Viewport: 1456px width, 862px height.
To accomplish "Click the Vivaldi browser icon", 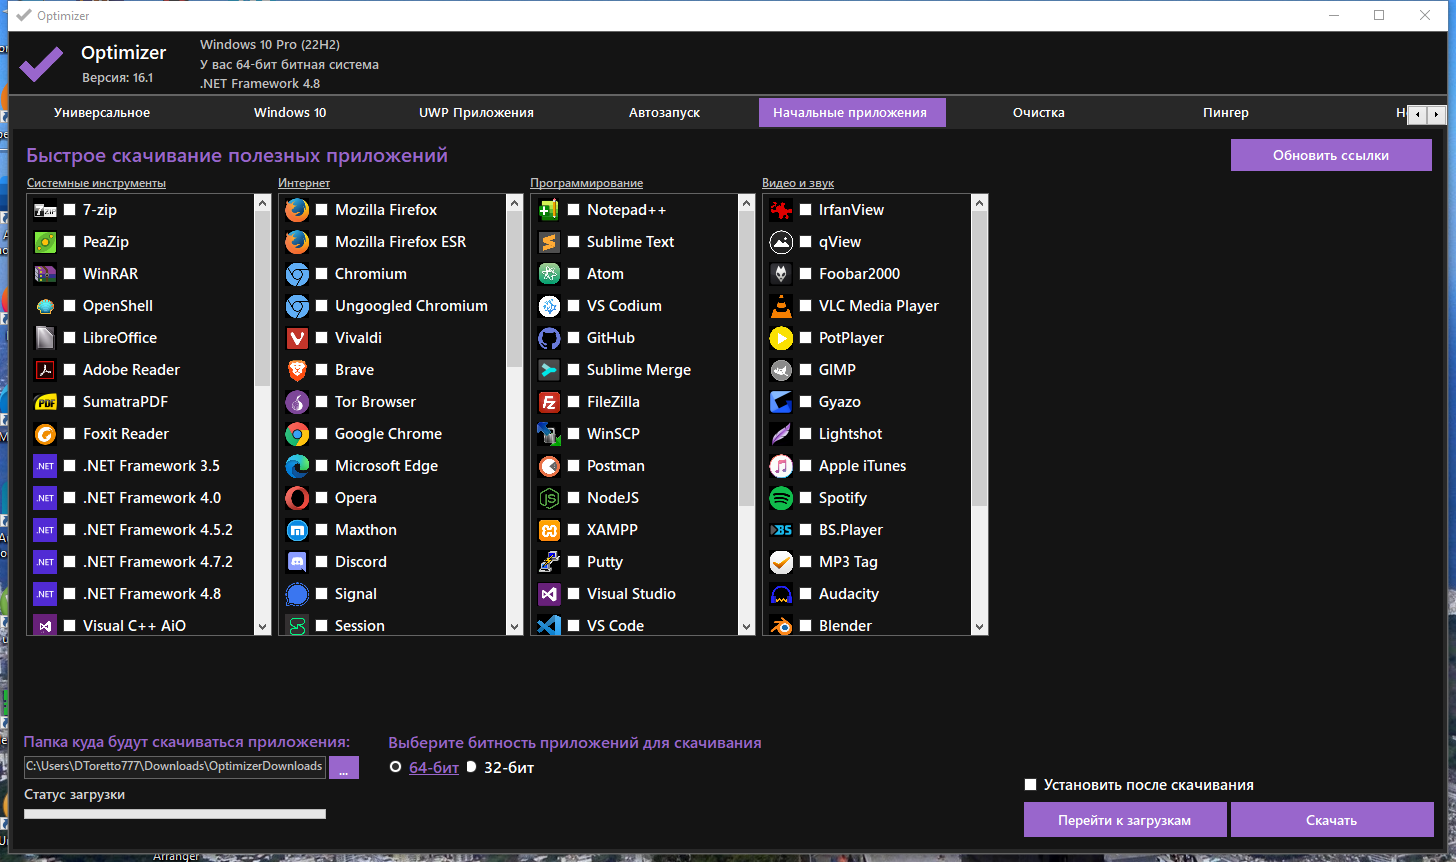I will pos(297,338).
